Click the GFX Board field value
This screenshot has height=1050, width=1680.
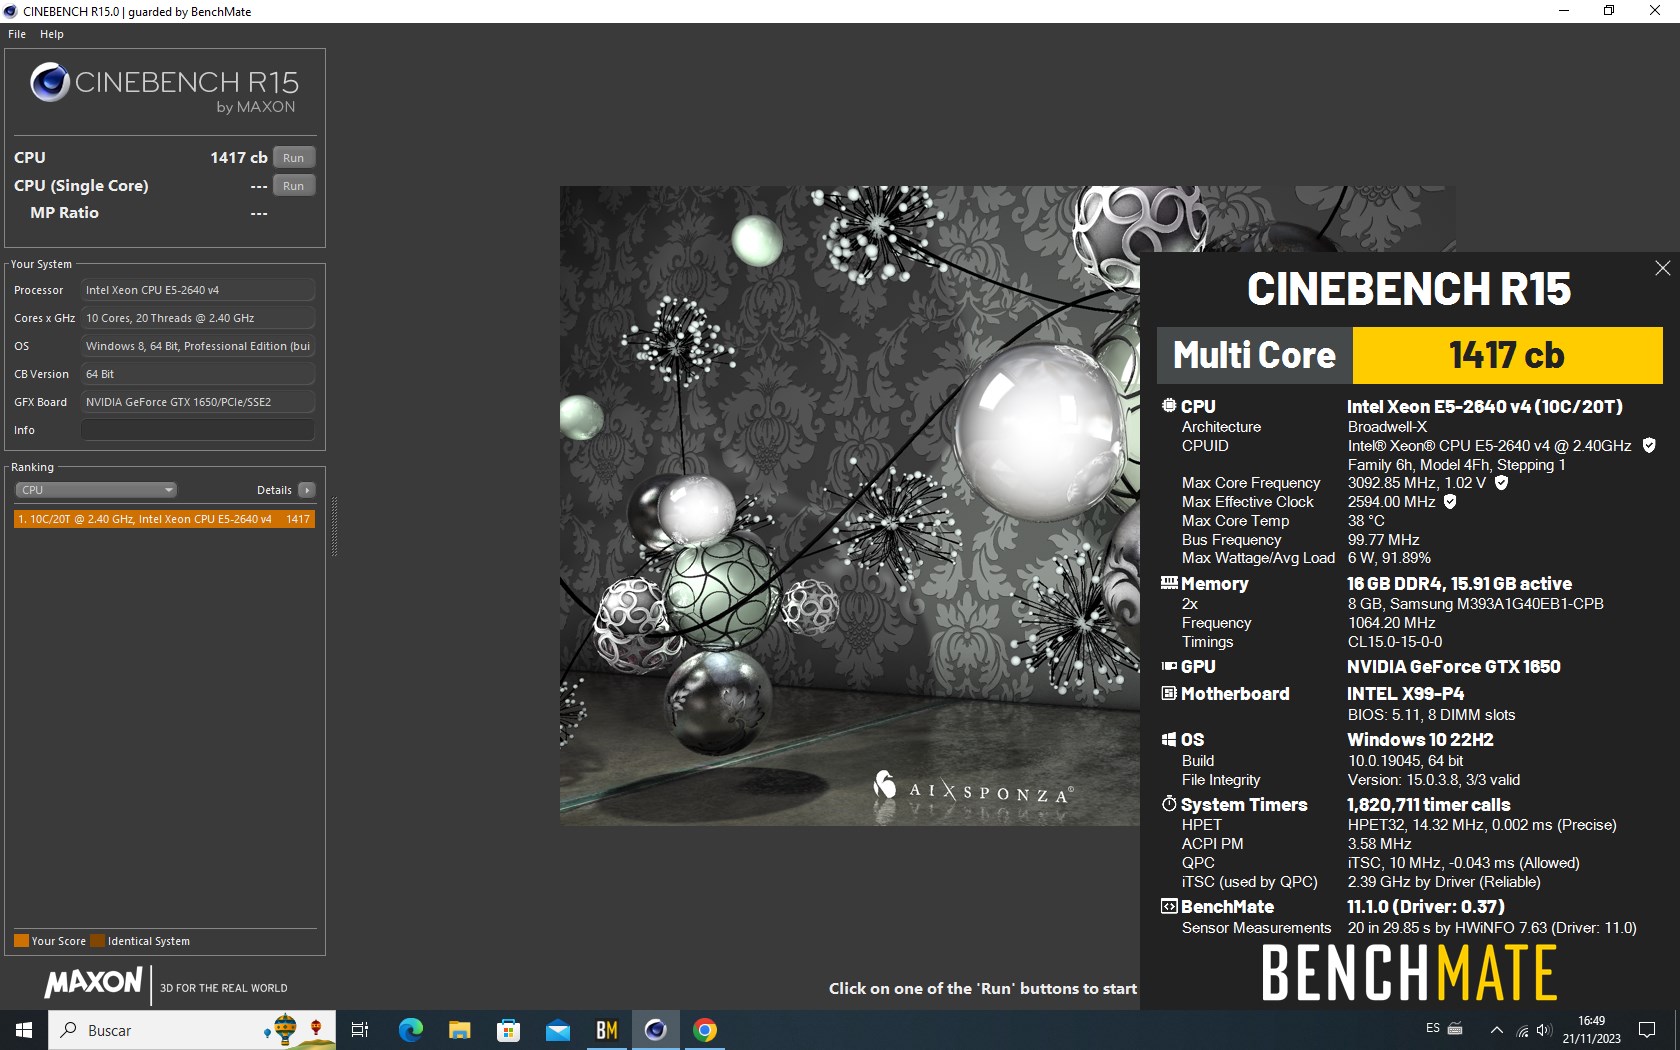click(x=198, y=402)
